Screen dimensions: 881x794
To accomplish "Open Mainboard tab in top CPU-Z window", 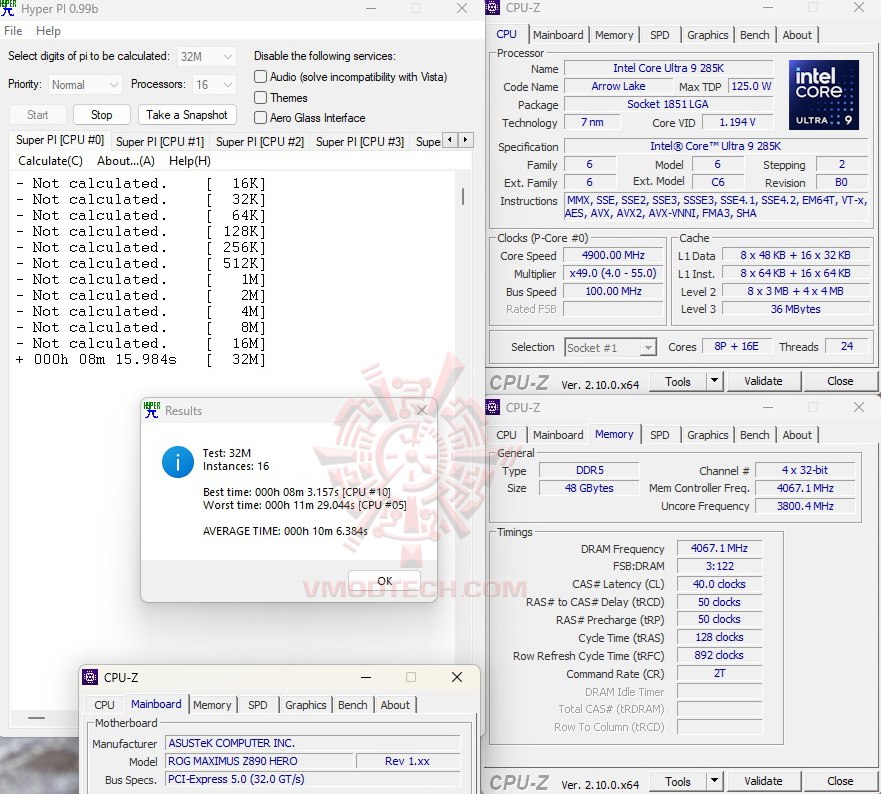I will [558, 35].
